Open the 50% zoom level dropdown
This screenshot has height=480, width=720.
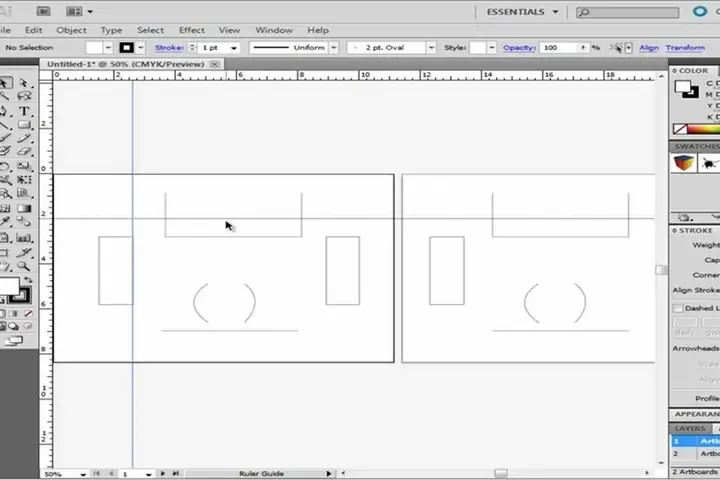(x=83, y=474)
